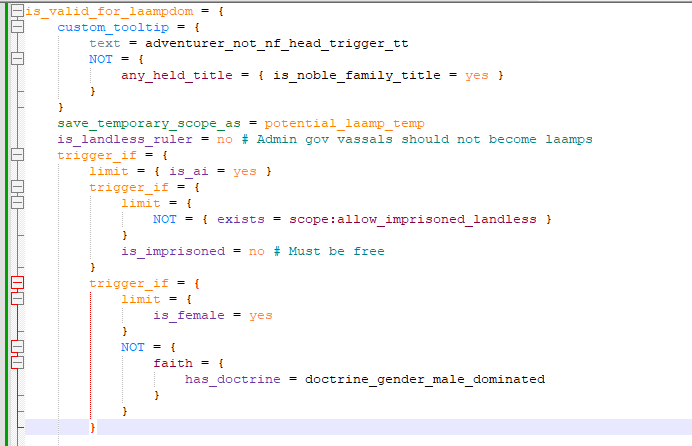The height and width of the screenshot is (446, 692).
Task: Collapse the NOT block above the faith line
Action: point(17,347)
